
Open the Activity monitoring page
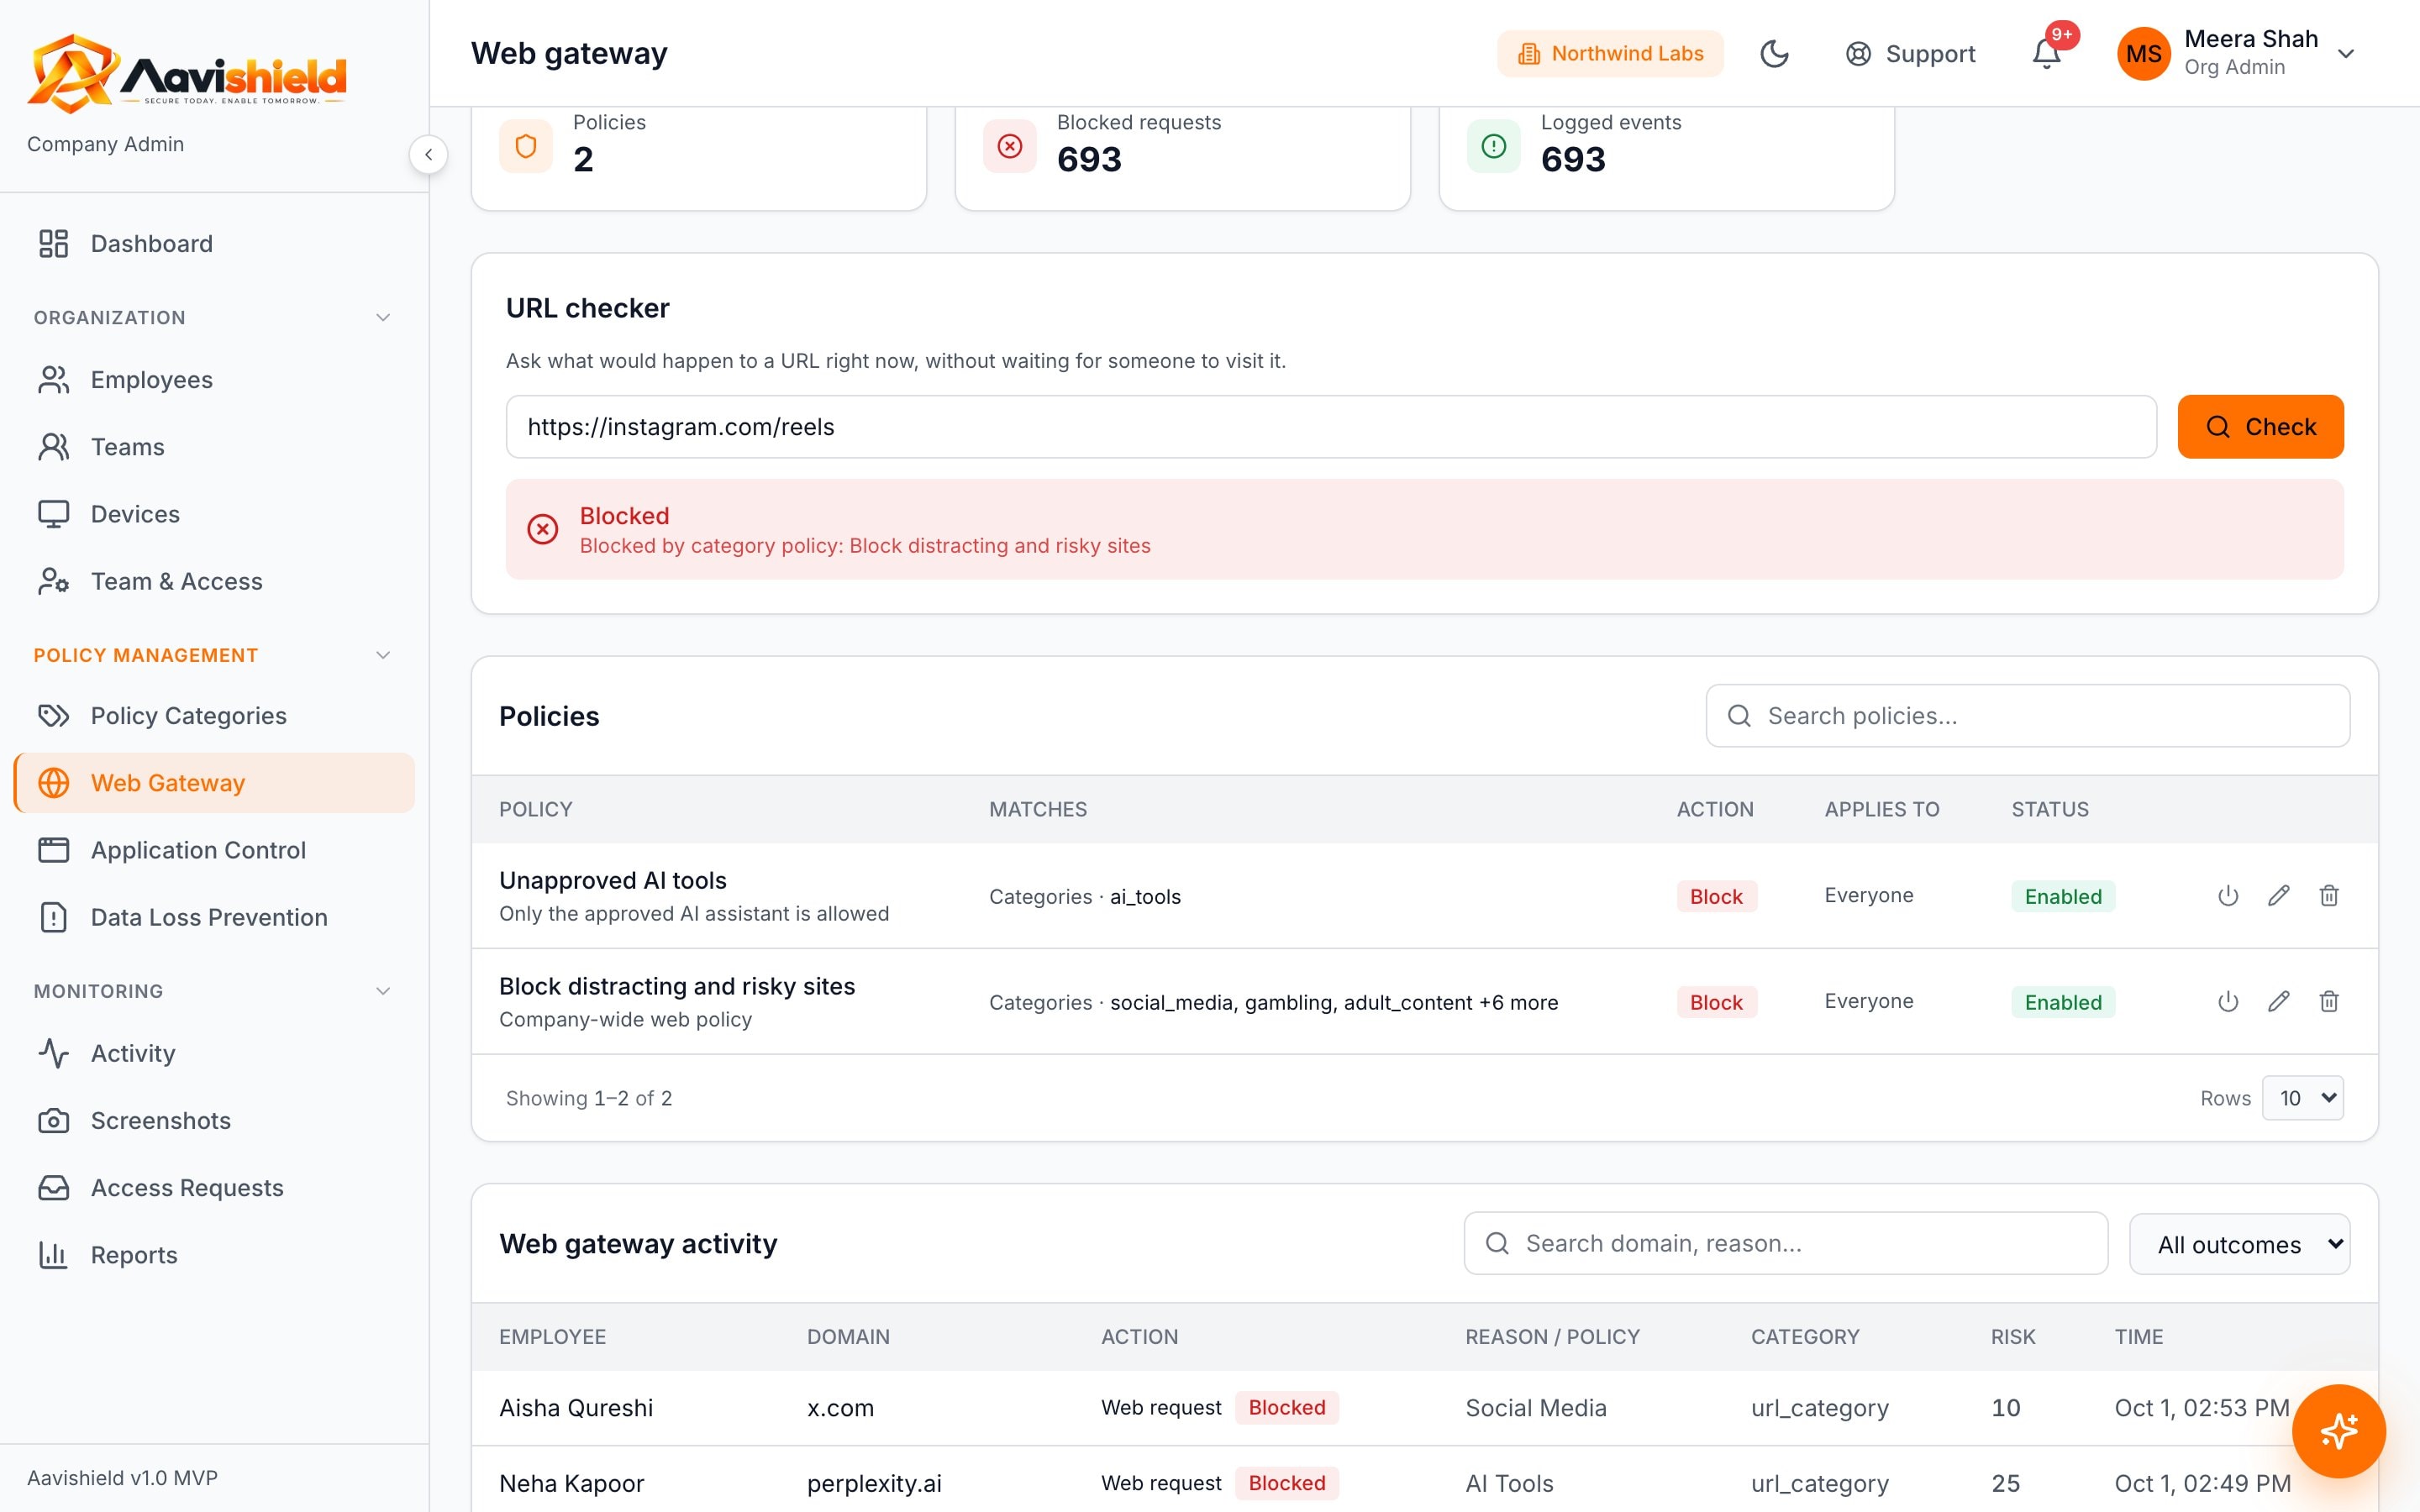point(214,1053)
